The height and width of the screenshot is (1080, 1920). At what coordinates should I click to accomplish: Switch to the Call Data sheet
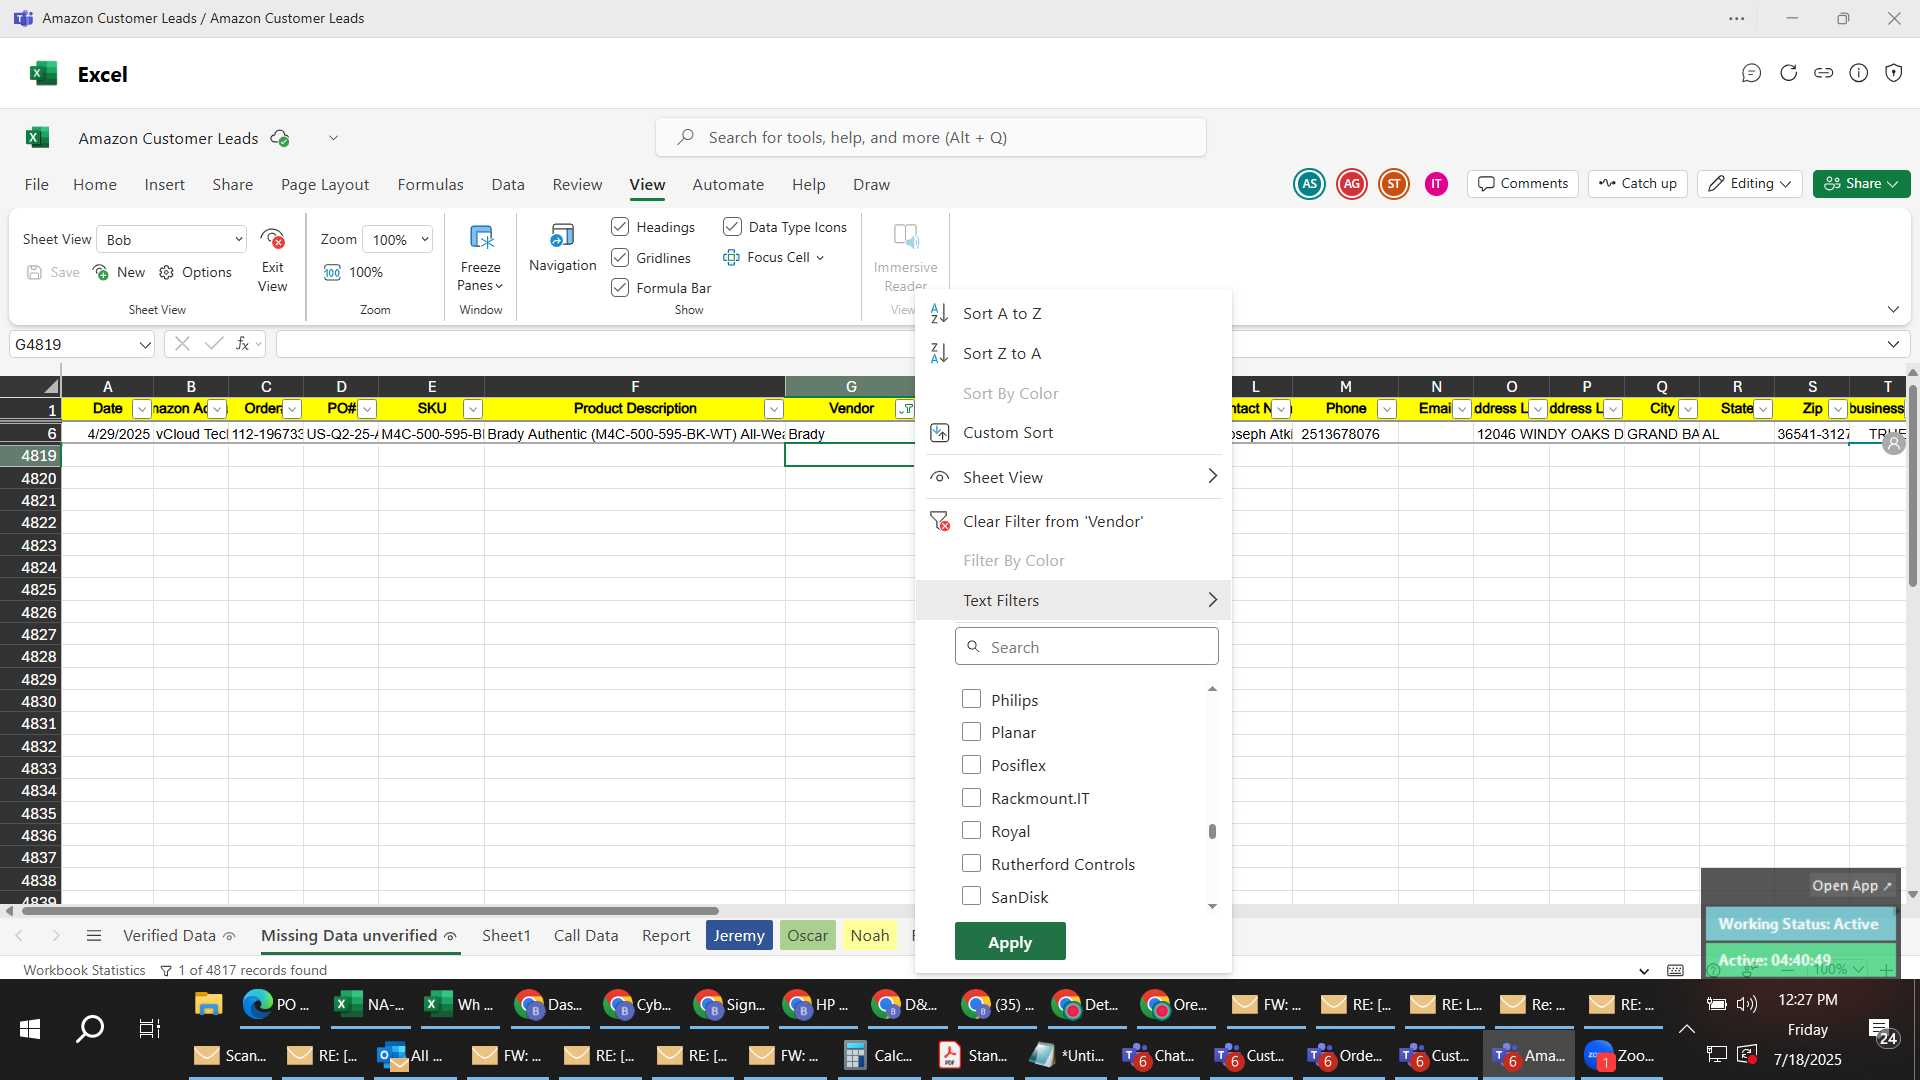(x=586, y=936)
